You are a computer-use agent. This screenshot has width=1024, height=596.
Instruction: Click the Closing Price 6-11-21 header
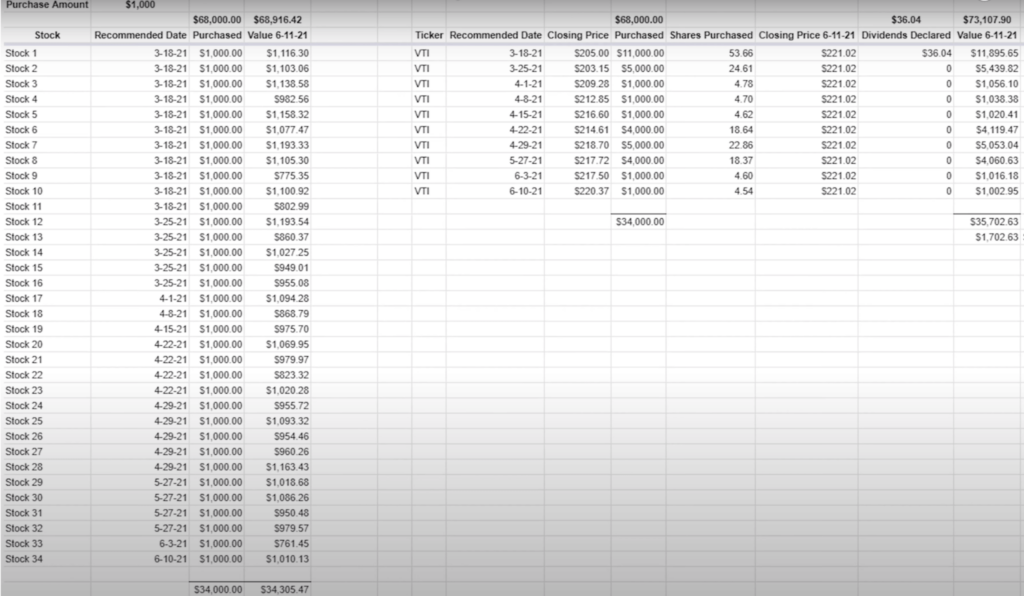tap(807, 35)
